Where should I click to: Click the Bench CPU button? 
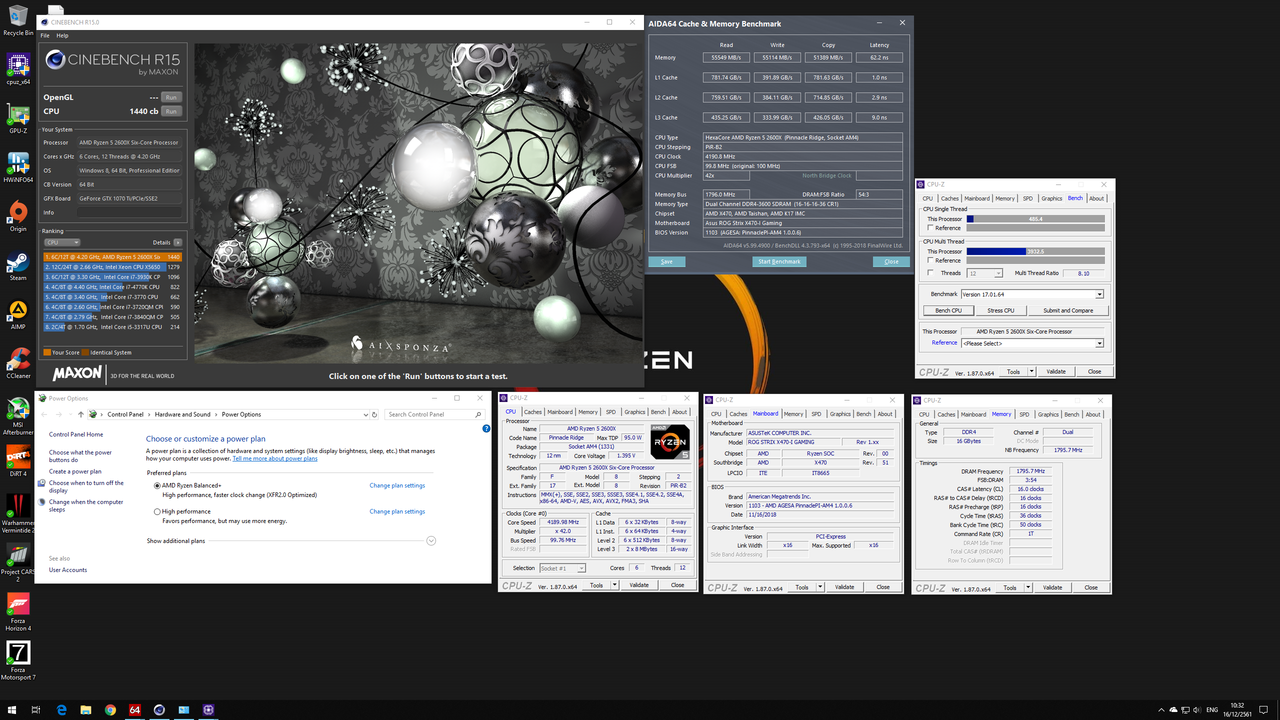click(948, 310)
